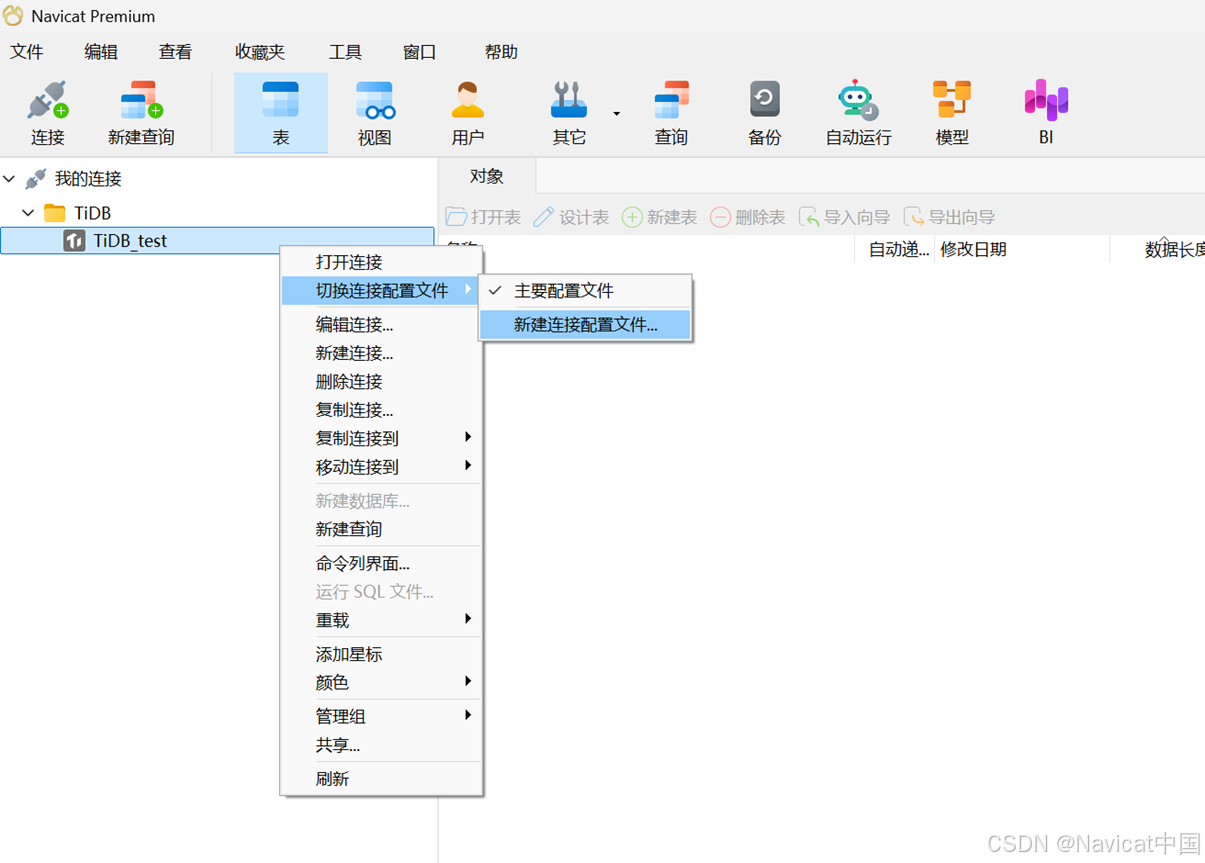This screenshot has width=1205, height=863.
Task: Choose greyed 新建数据库... menu entry
Action: [x=381, y=501]
